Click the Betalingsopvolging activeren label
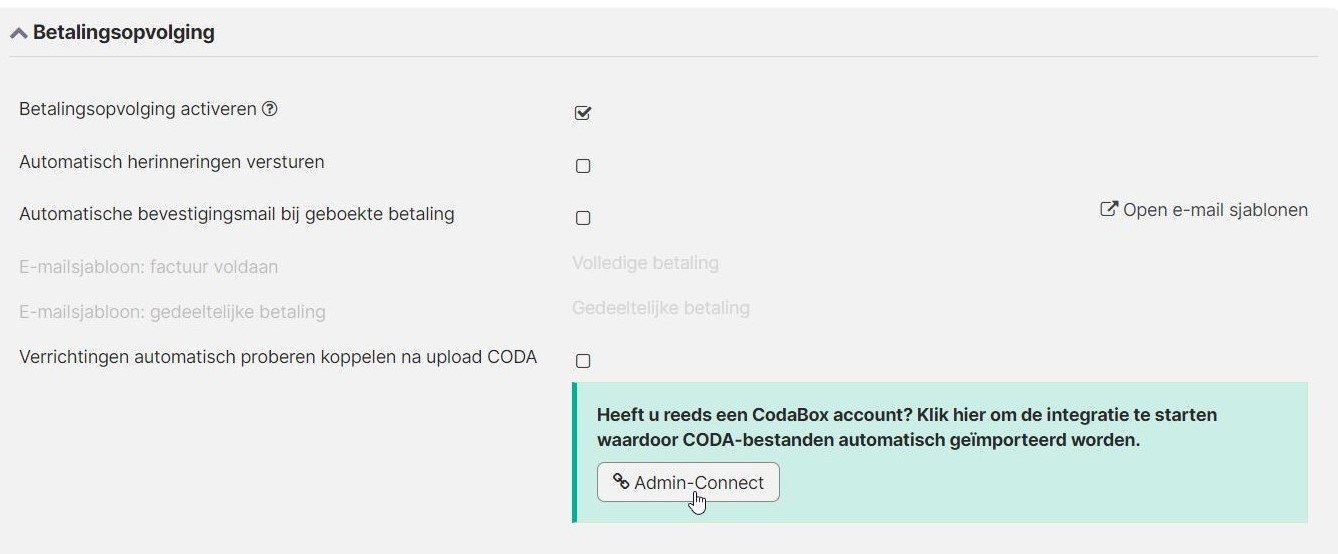The image size is (1338, 554). click(137, 109)
